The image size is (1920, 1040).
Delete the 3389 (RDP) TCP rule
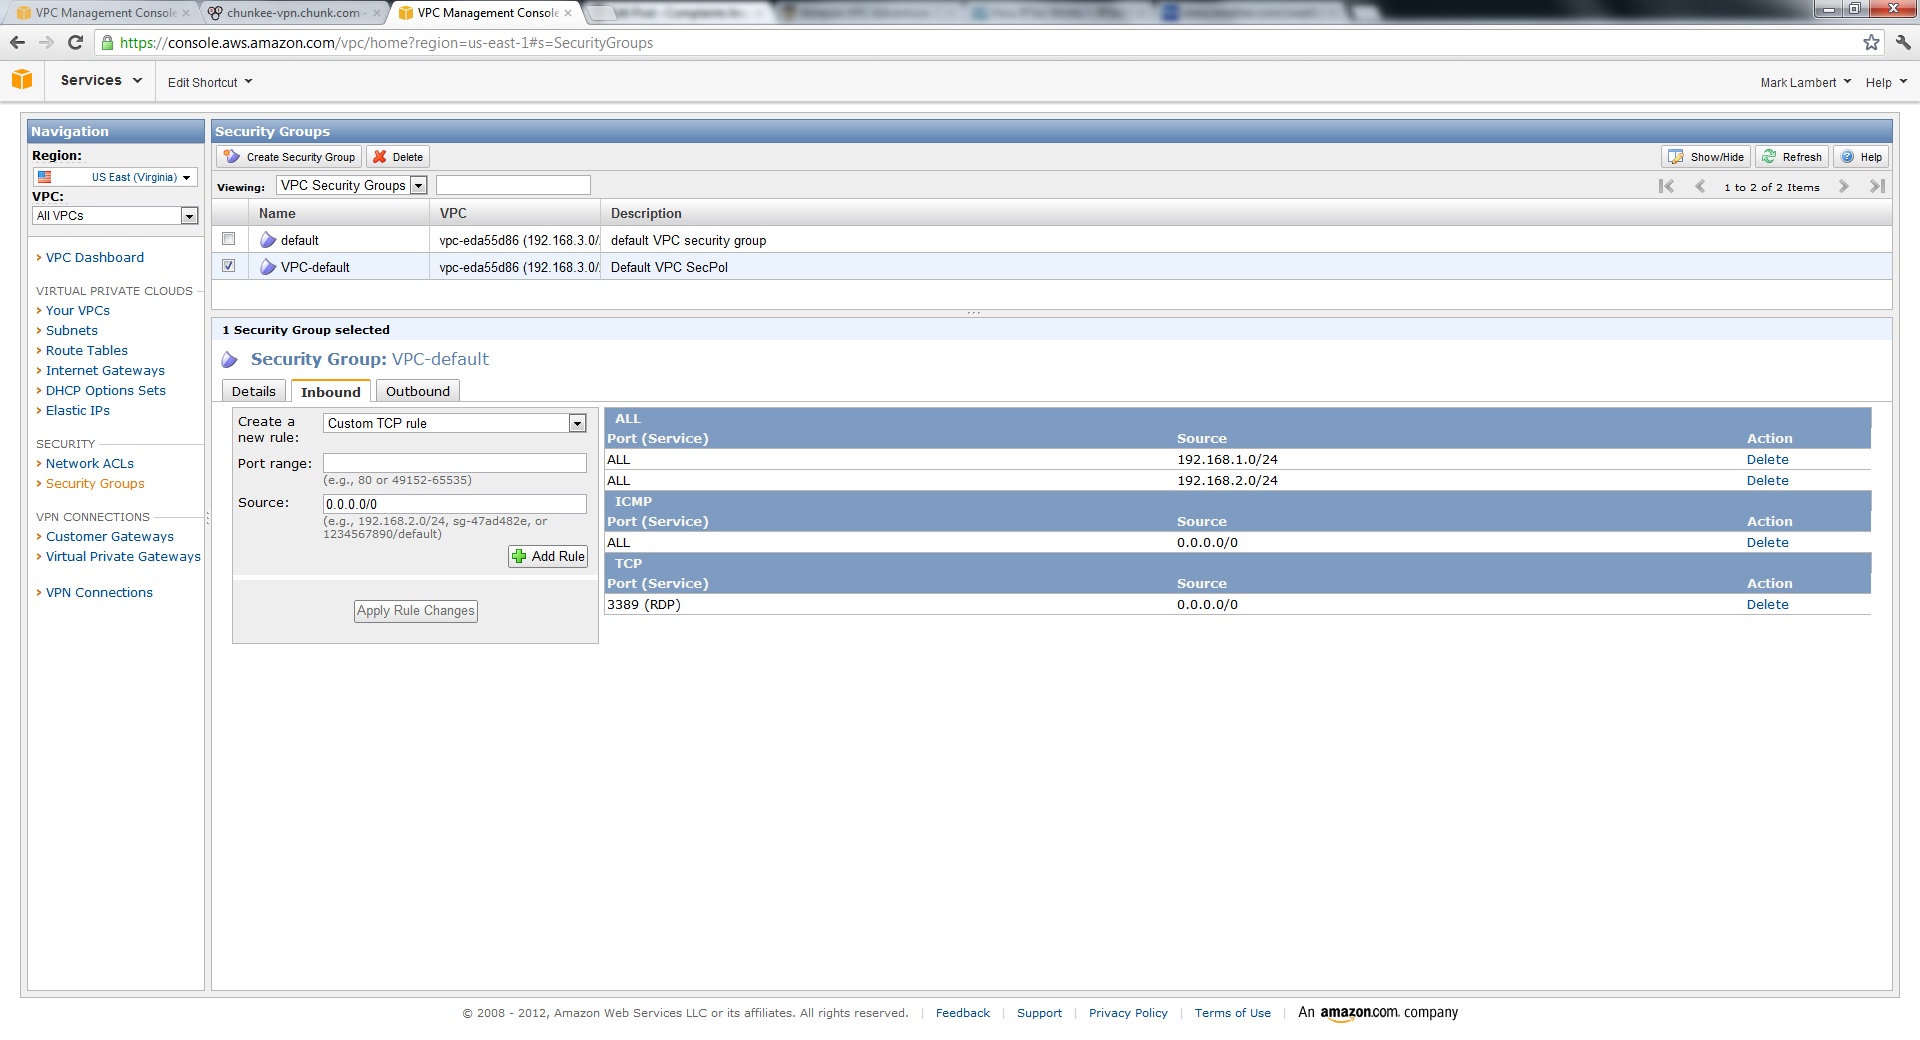click(1767, 605)
